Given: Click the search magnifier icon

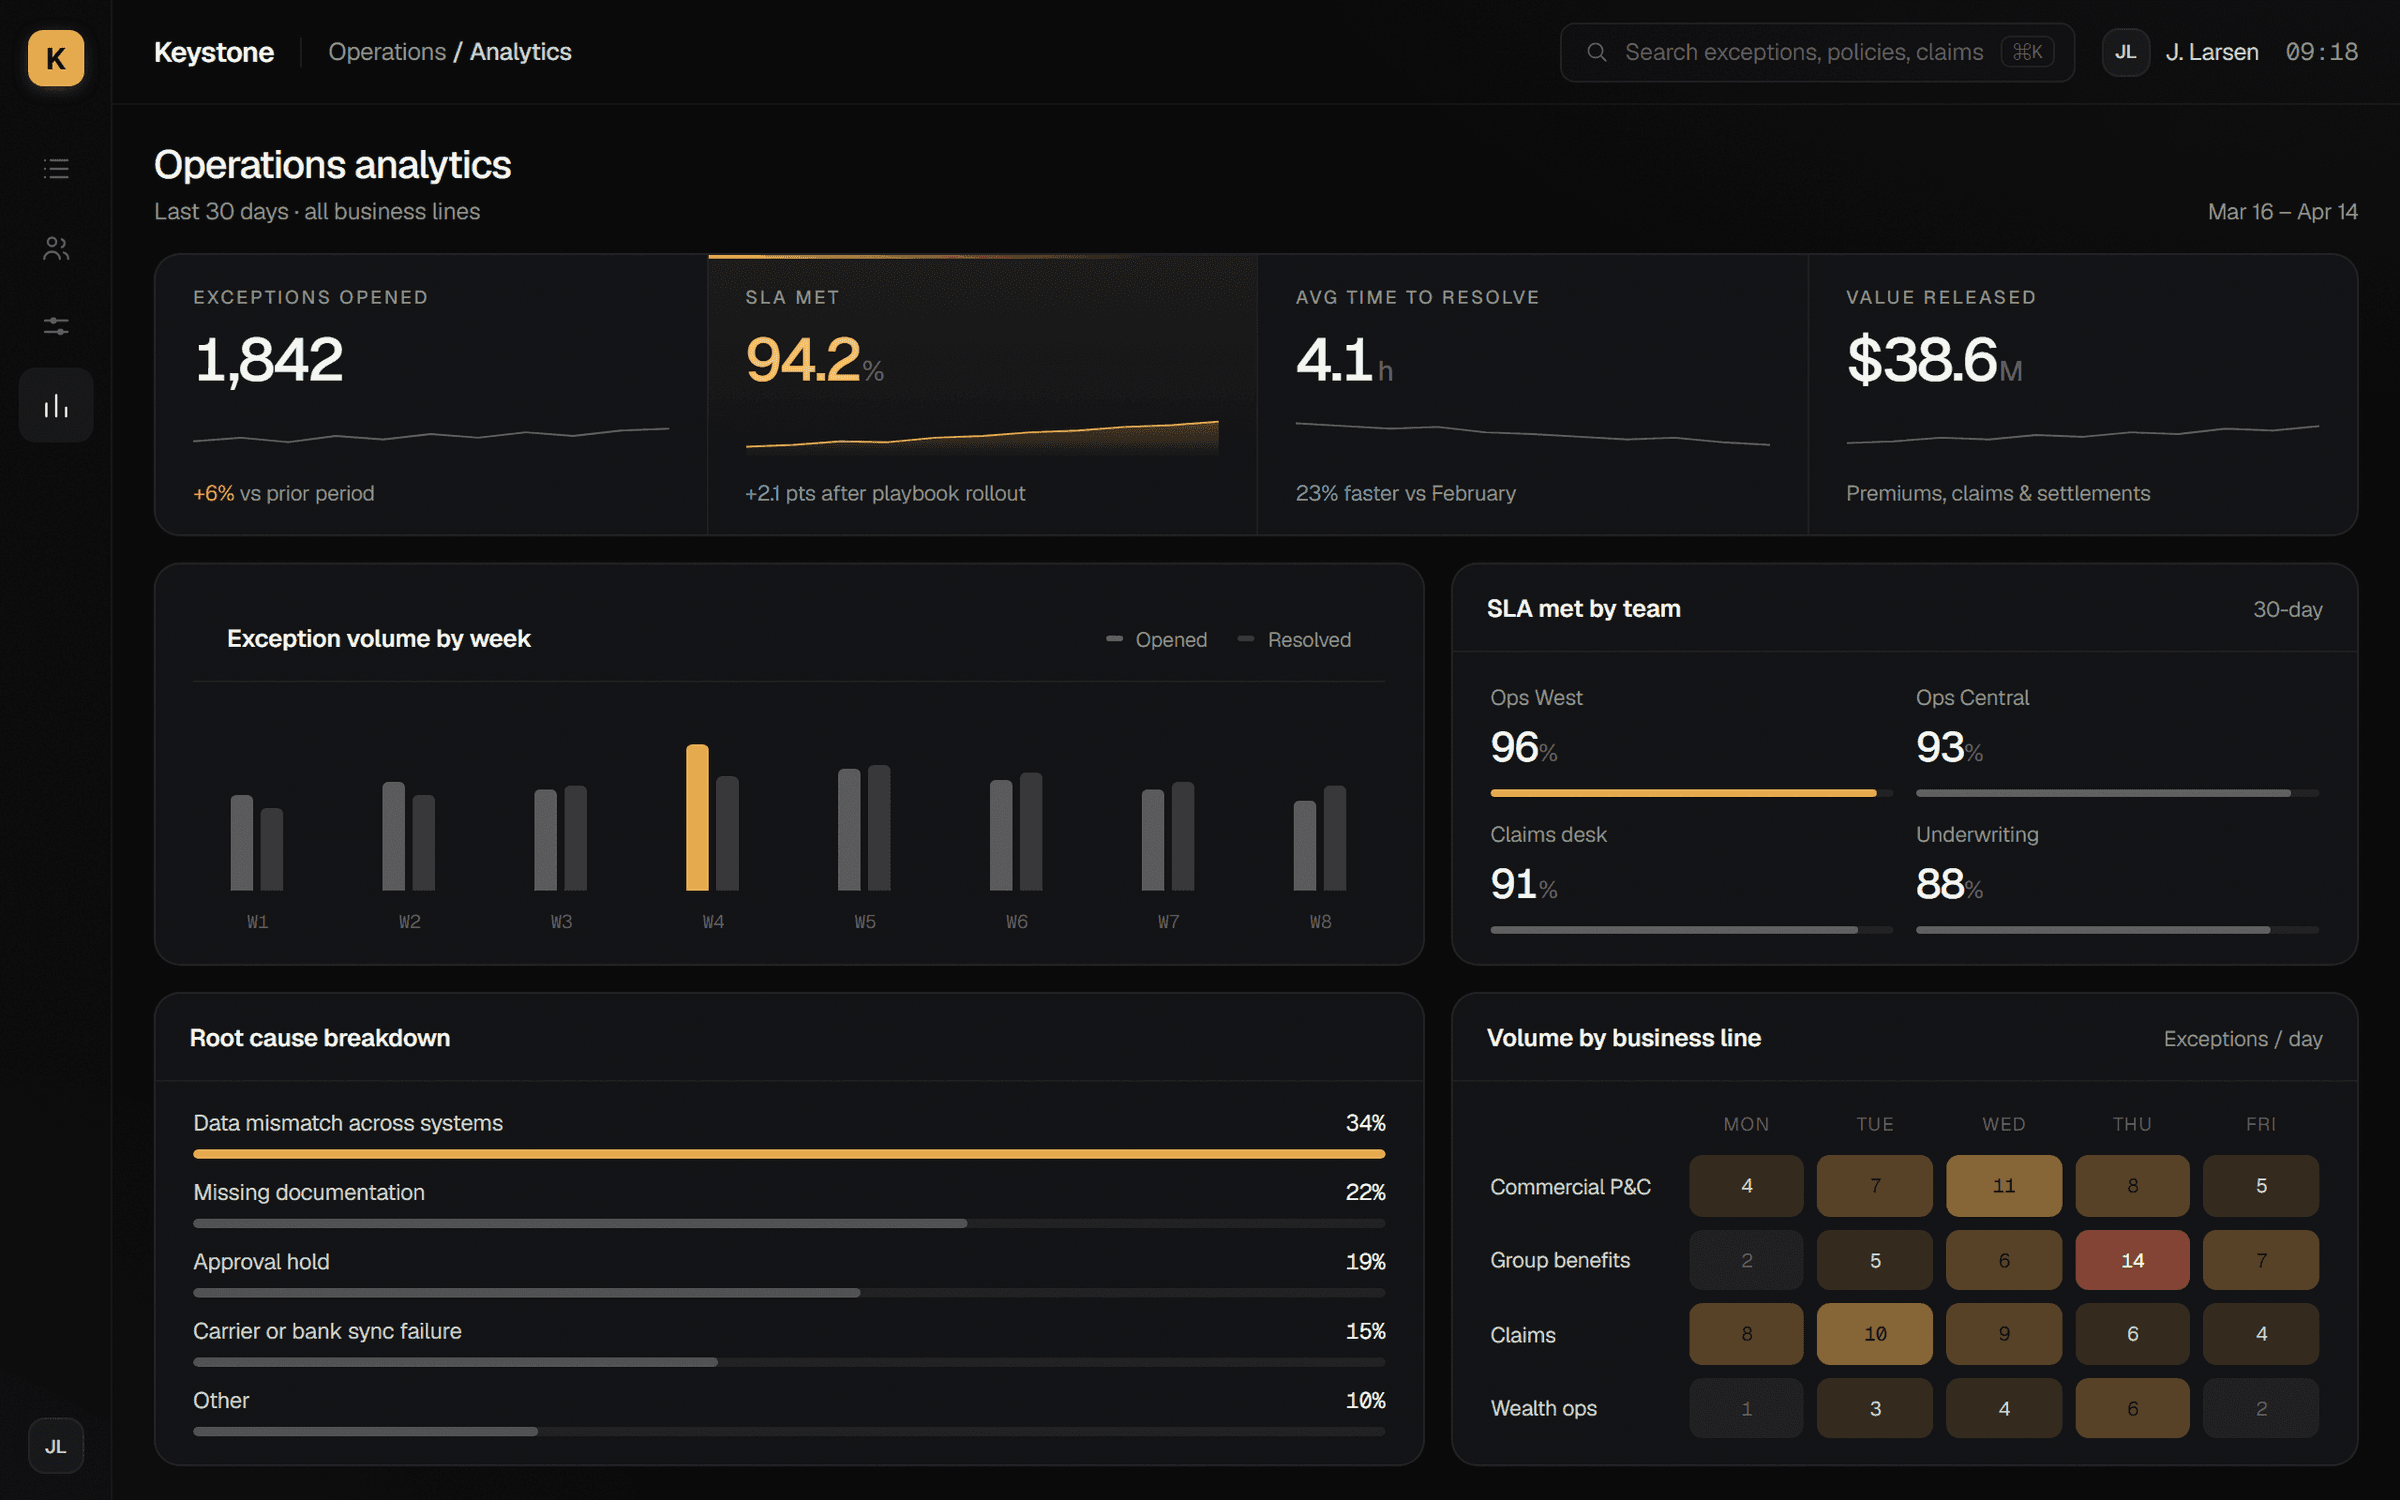Looking at the screenshot, I should pos(1597,52).
